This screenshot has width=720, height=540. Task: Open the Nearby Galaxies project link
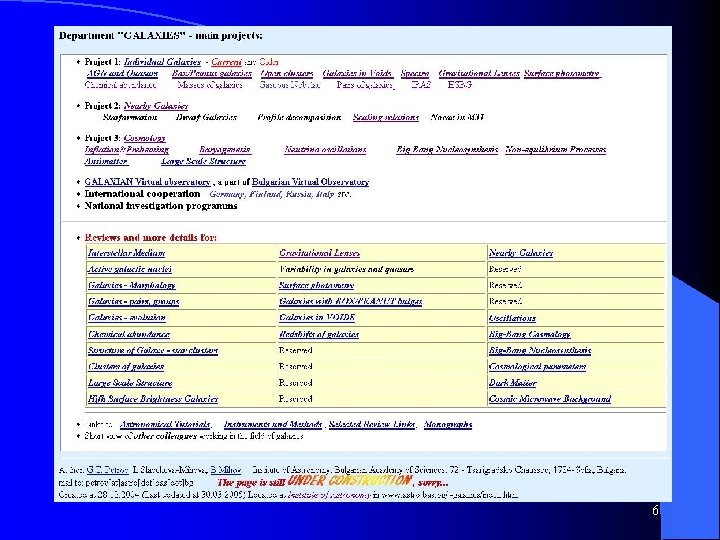coord(156,106)
